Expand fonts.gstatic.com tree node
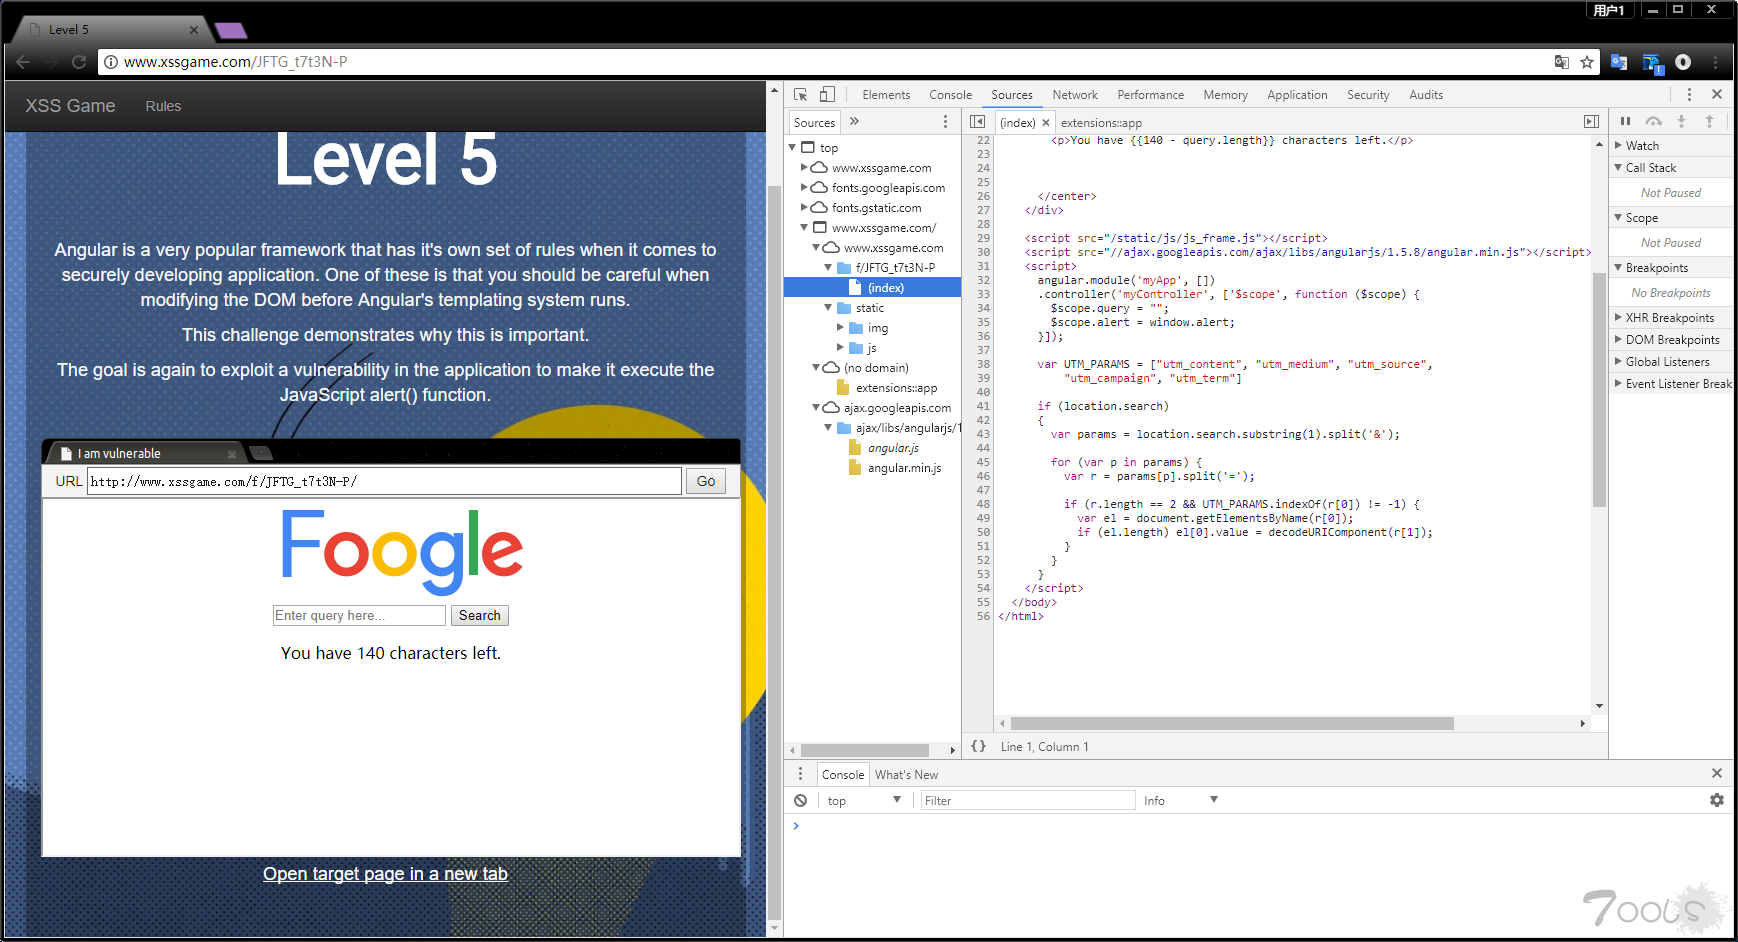The width and height of the screenshot is (1738, 942). pyautogui.click(x=804, y=207)
